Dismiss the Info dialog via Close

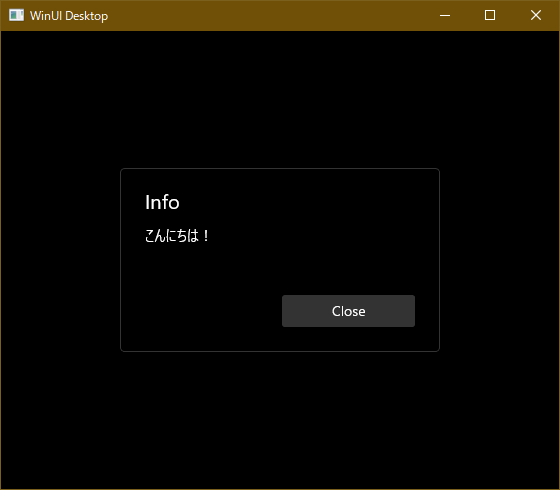pos(348,311)
